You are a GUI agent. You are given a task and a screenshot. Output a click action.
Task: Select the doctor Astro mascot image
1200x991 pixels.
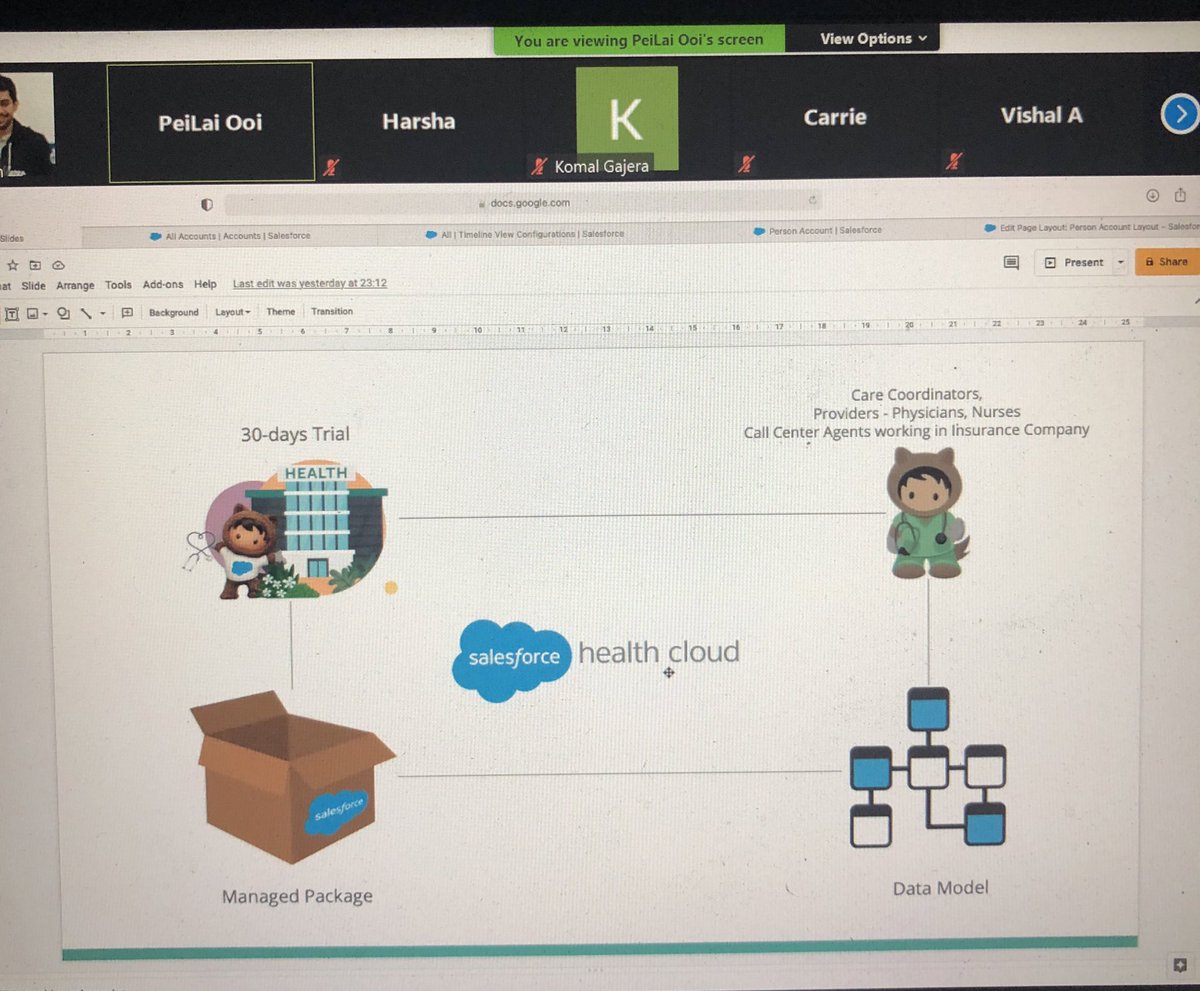928,512
